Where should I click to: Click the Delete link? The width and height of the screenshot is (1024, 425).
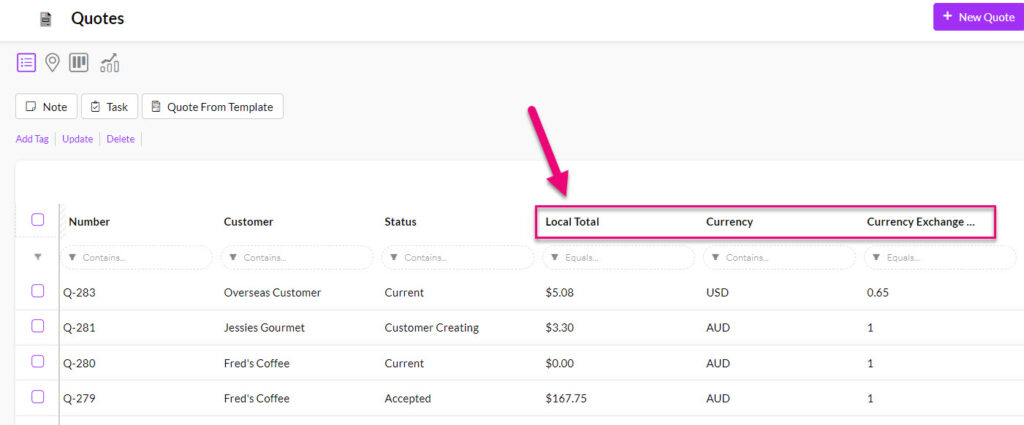[120, 139]
